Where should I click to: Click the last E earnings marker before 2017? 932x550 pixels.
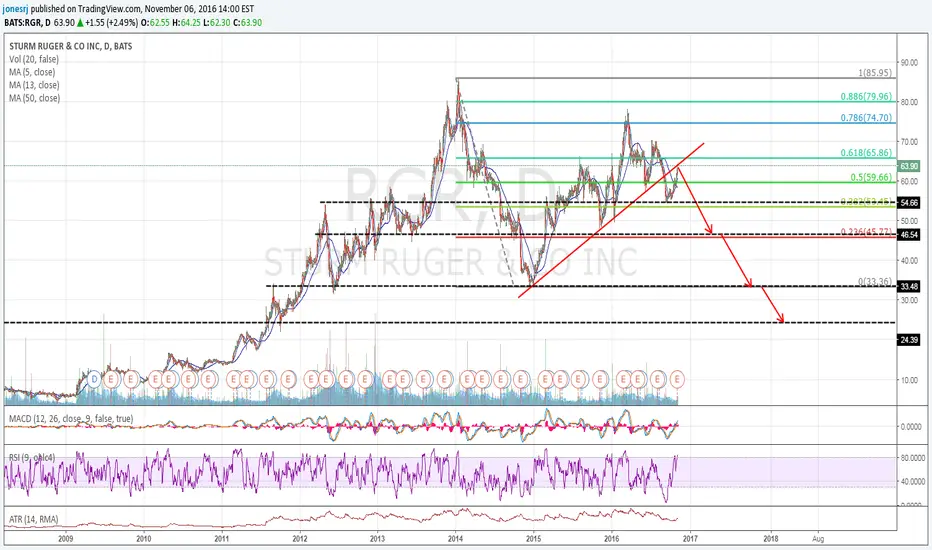coord(677,378)
